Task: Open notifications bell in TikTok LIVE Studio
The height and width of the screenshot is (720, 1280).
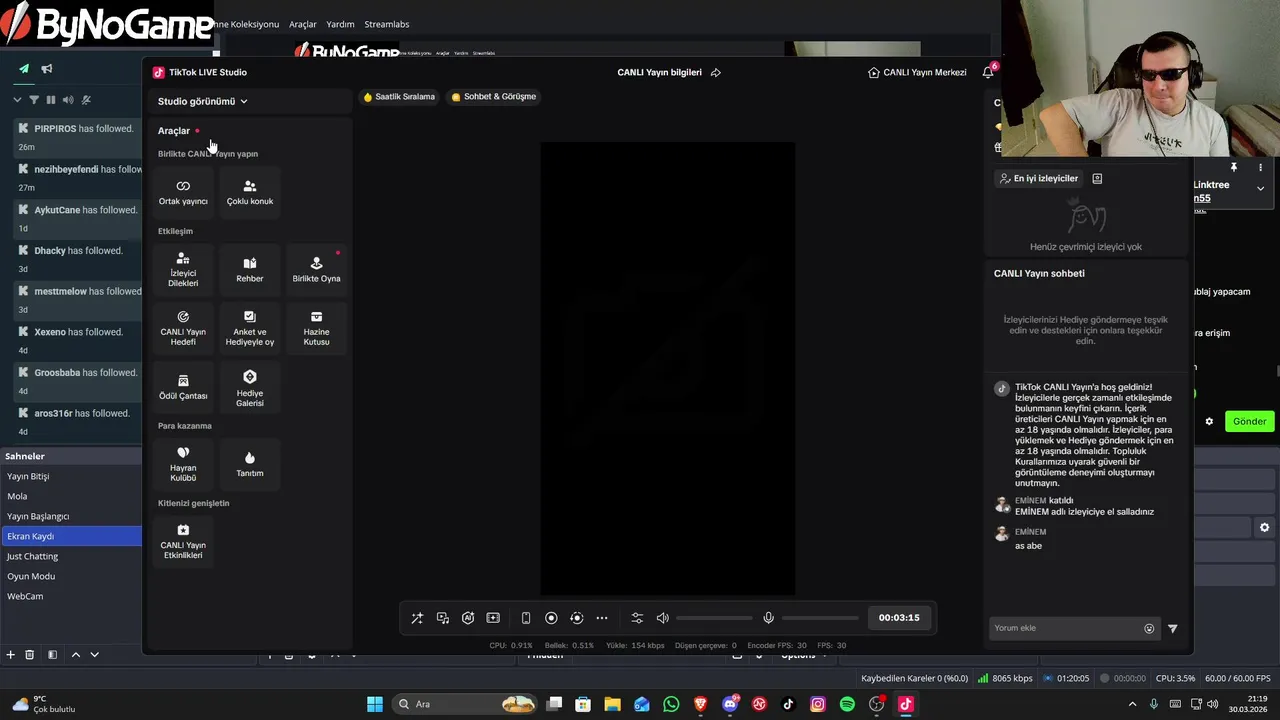Action: [988, 72]
